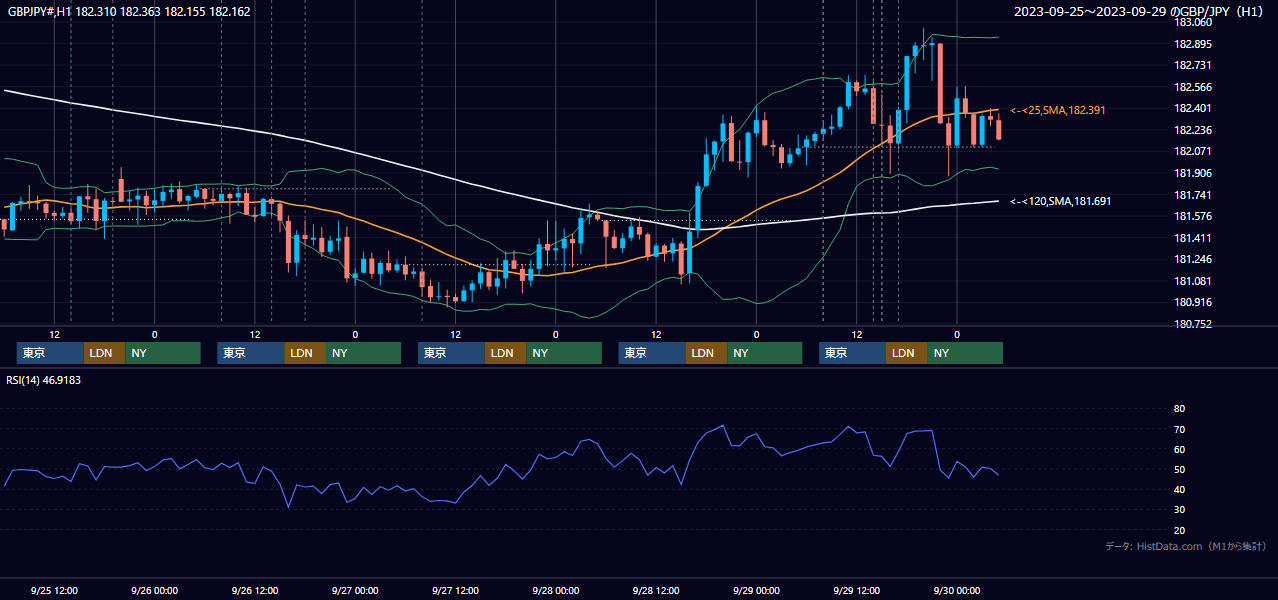
Task: Click the white 120 SMA 181.691 label
Action: pyautogui.click(x=1061, y=201)
